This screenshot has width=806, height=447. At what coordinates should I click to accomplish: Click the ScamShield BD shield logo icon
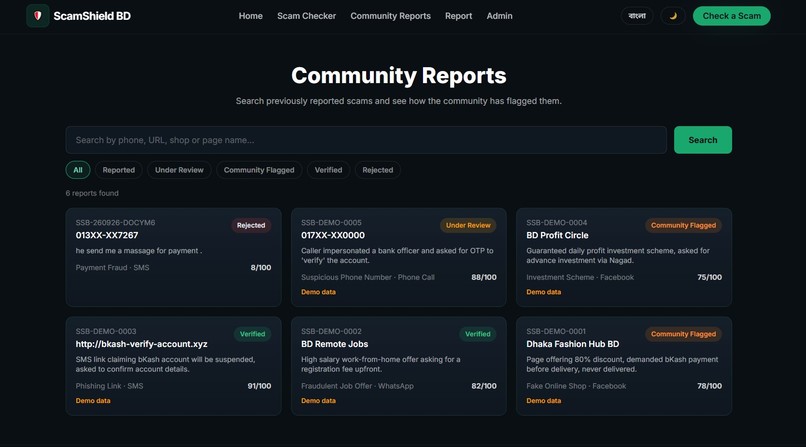pyautogui.click(x=38, y=16)
